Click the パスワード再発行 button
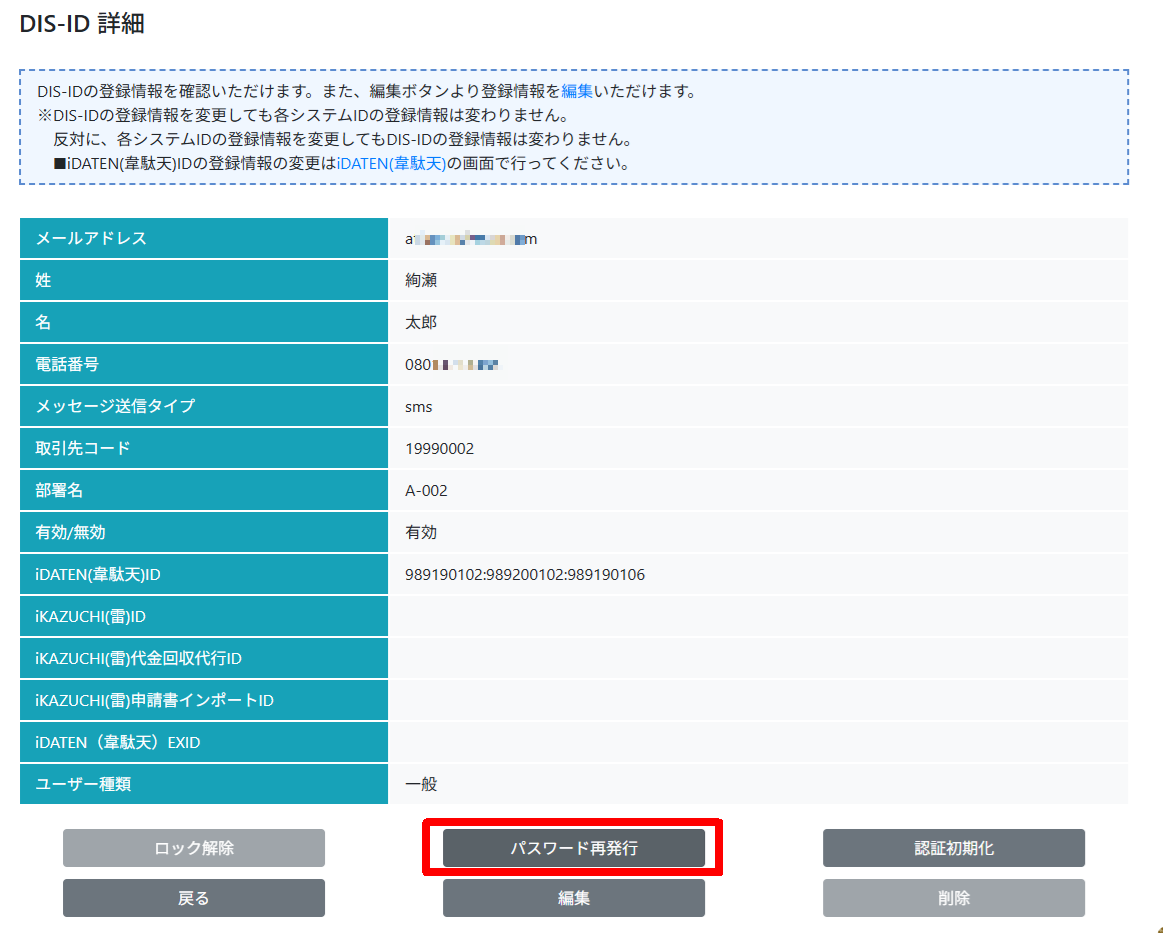The height and width of the screenshot is (933, 1163). coord(573,848)
